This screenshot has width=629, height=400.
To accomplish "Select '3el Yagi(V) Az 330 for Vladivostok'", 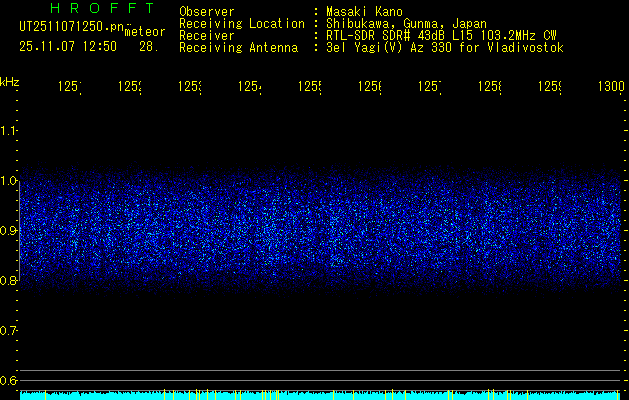I will pyautogui.click(x=445, y=48).
